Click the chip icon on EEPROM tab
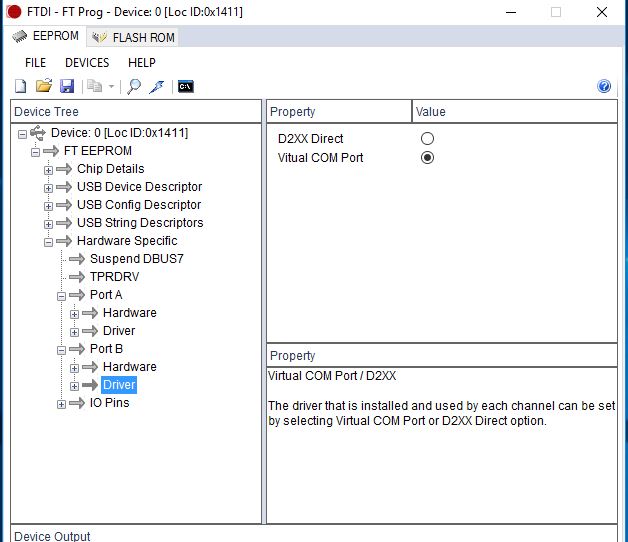 [20, 36]
